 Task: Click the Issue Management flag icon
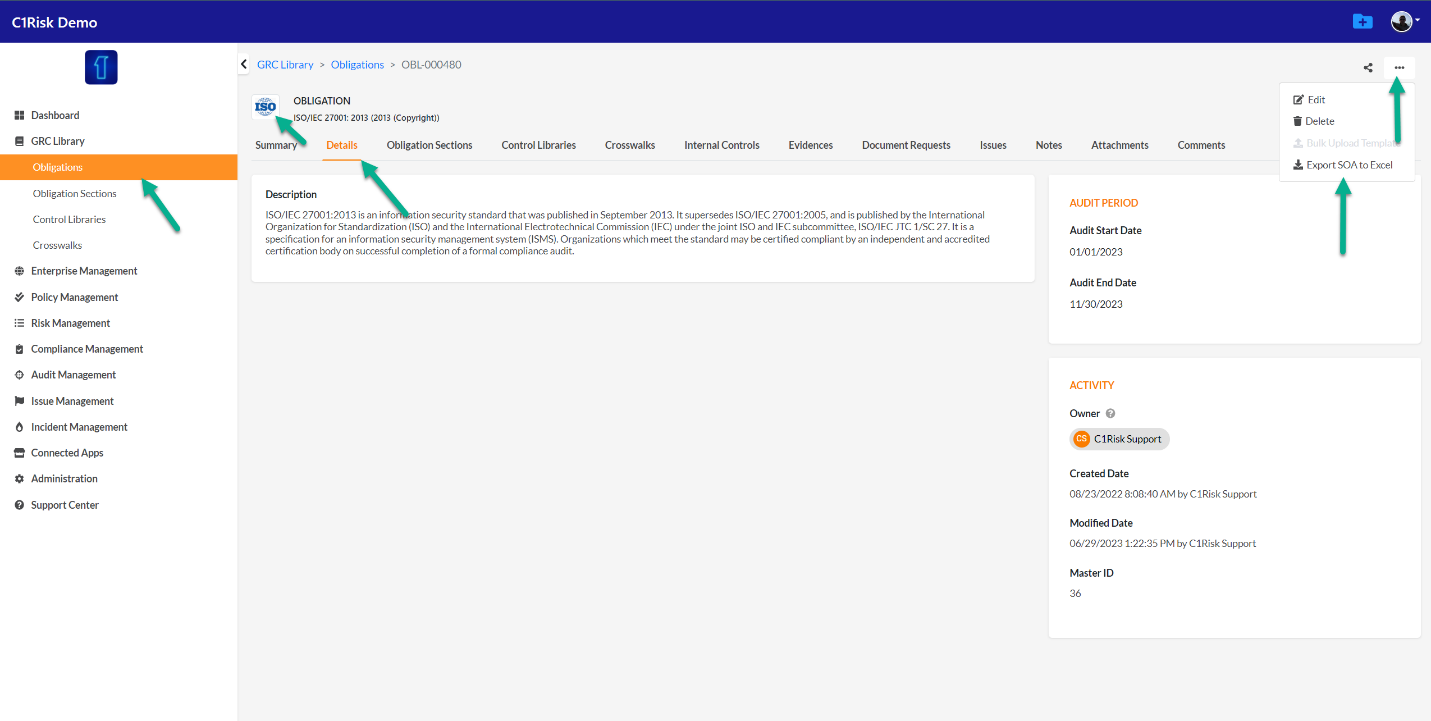(19, 401)
